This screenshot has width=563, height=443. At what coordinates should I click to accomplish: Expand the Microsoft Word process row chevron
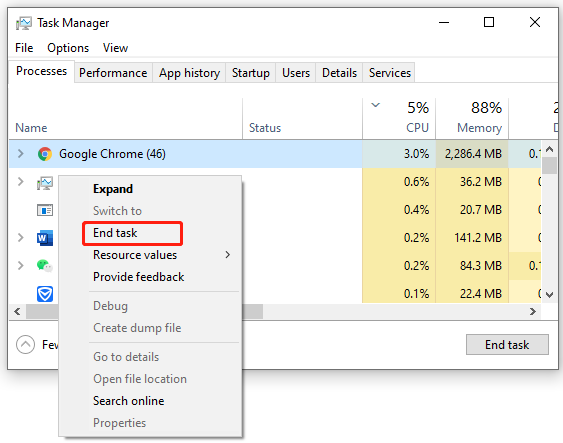[x=21, y=237]
